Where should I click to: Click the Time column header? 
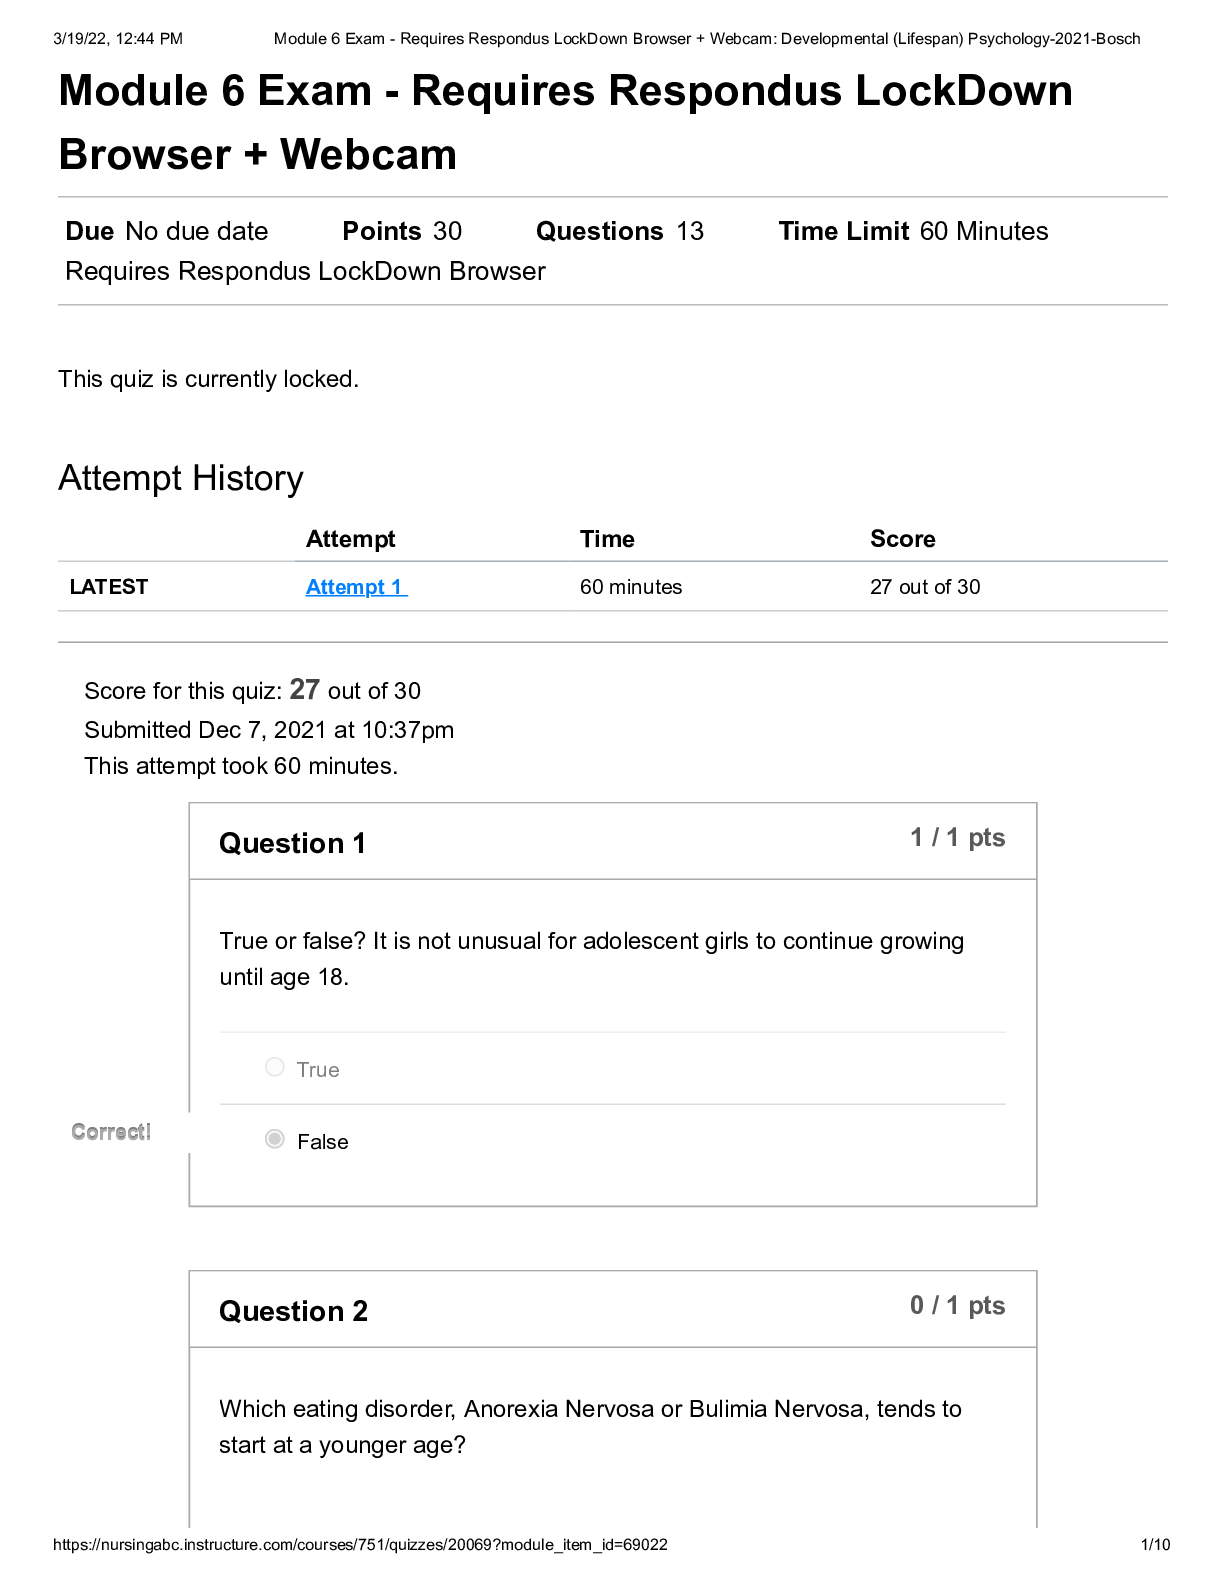607,539
